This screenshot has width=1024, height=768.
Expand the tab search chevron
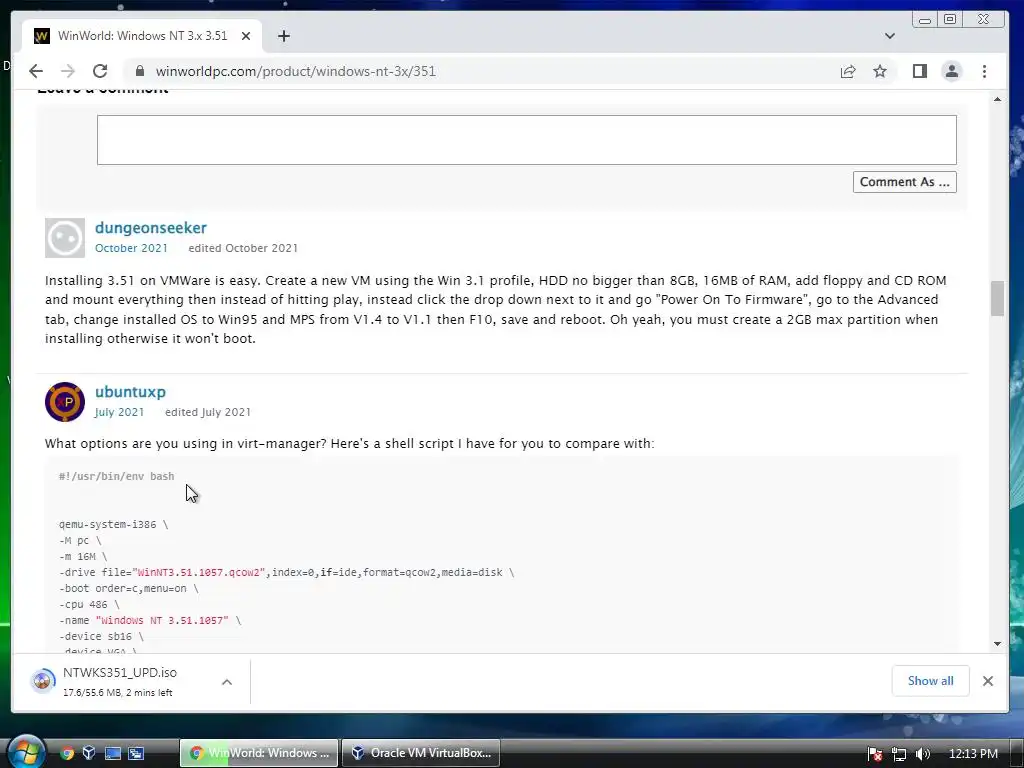[889, 36]
